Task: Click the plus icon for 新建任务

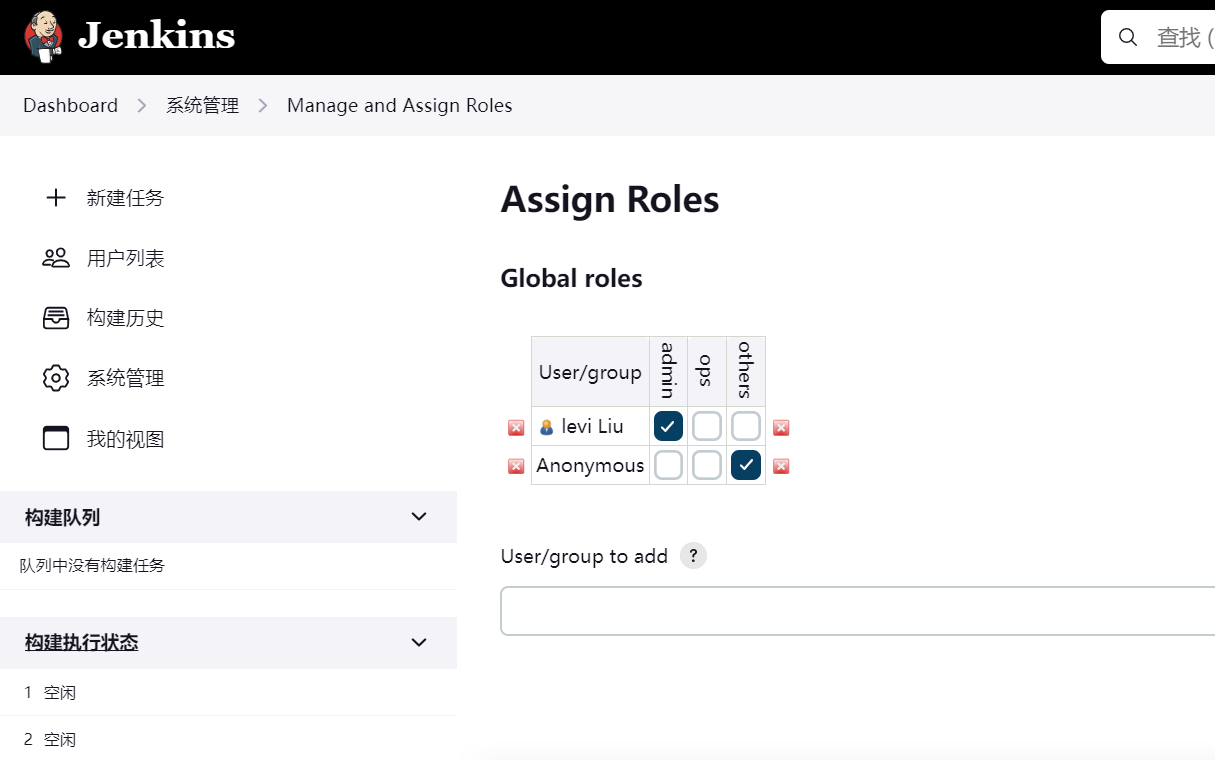Action: (x=56, y=198)
